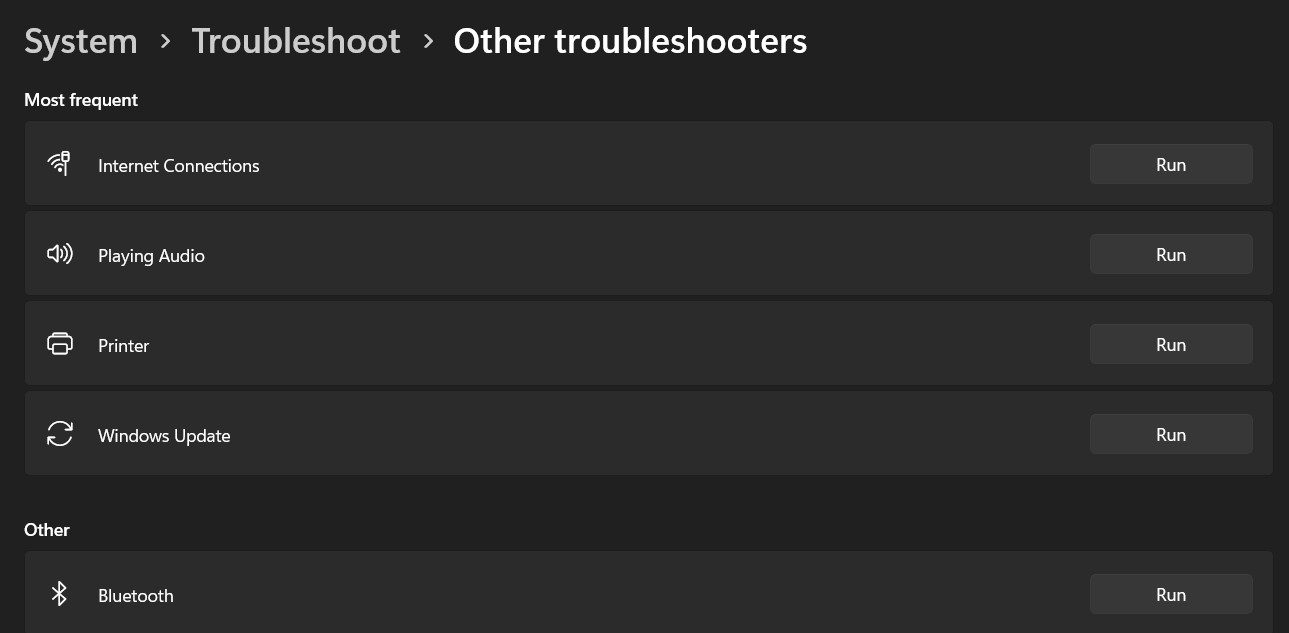Click the Bluetooth icon in the Other section
The image size is (1289, 633).
(59, 593)
